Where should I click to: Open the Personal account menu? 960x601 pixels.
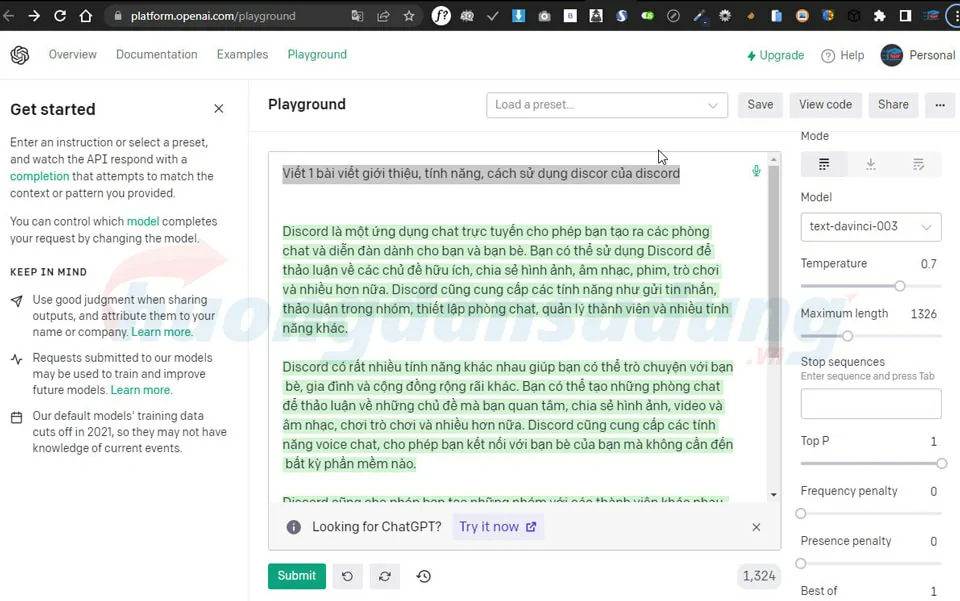click(x=917, y=55)
